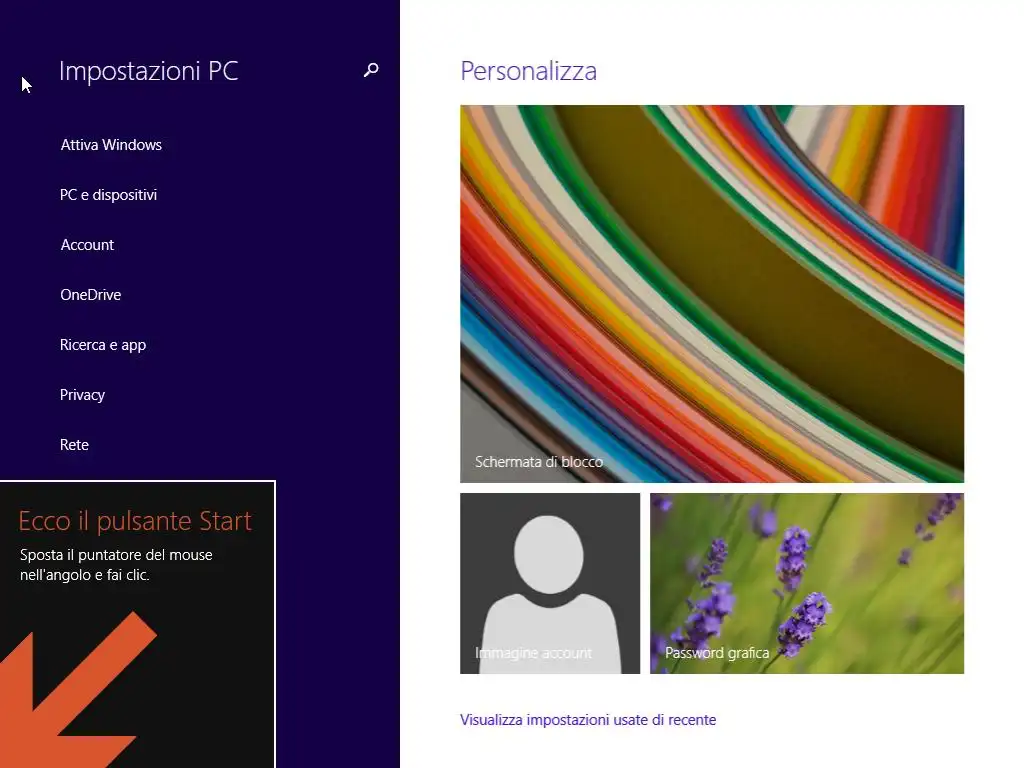Image resolution: width=1024 pixels, height=768 pixels.
Task: Click the Impostazioni PC heading
Action: 149,71
